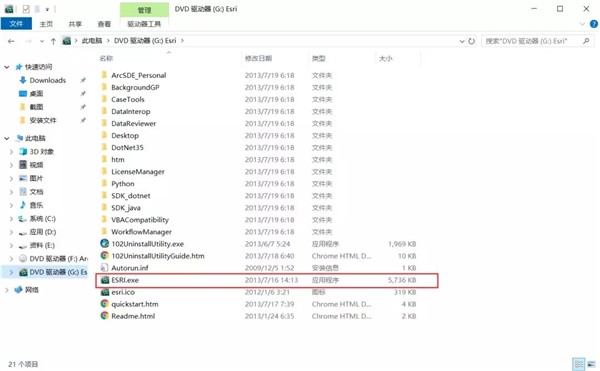600x371 pixels.
Task: Expand address bar history dropdown
Action: pos(462,41)
